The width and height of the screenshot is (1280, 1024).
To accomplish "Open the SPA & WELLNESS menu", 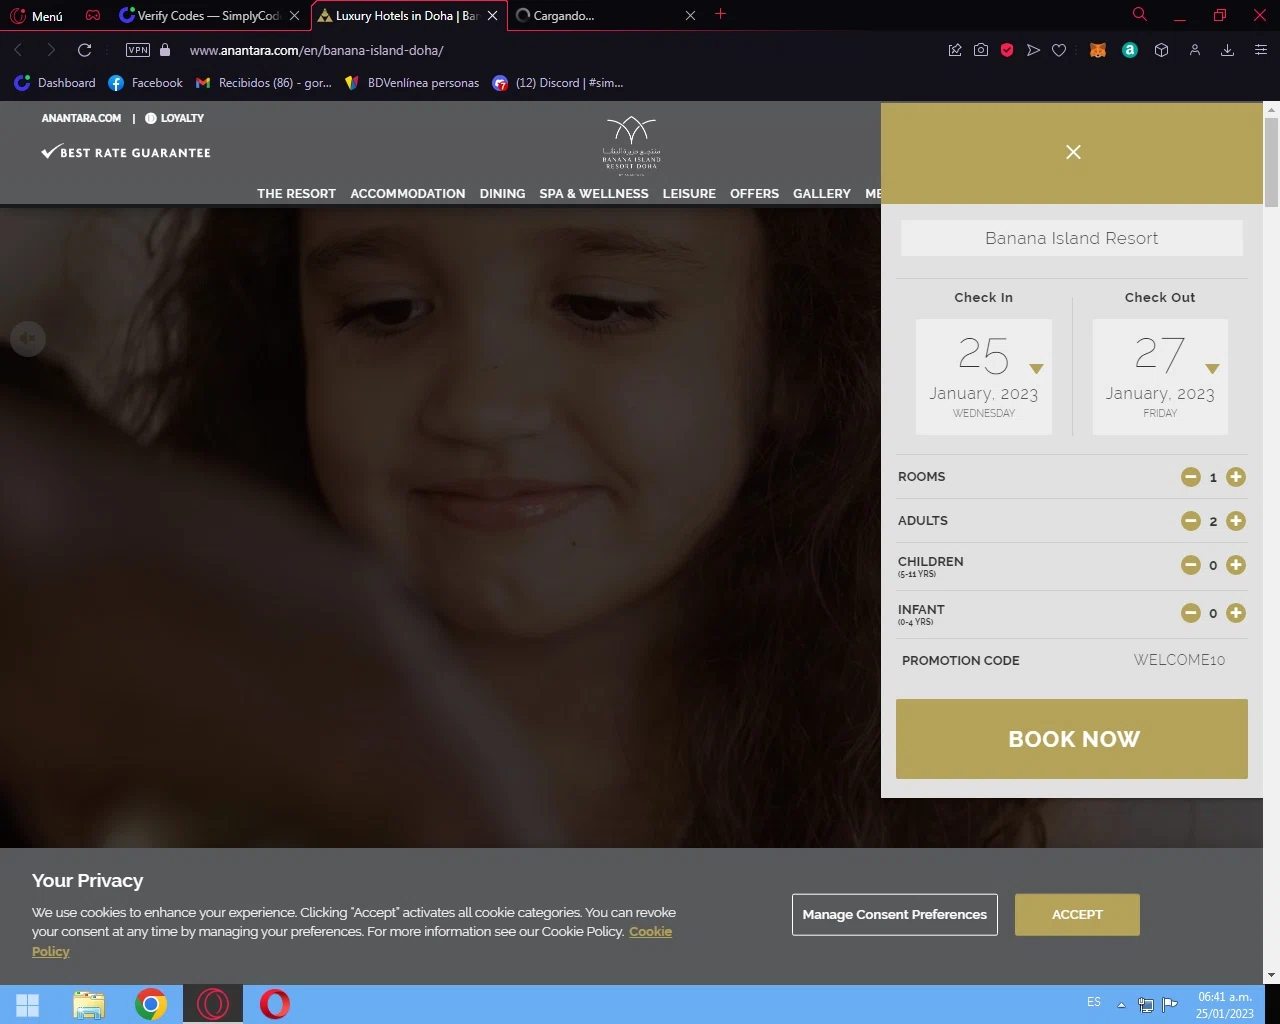I will click(x=594, y=194).
